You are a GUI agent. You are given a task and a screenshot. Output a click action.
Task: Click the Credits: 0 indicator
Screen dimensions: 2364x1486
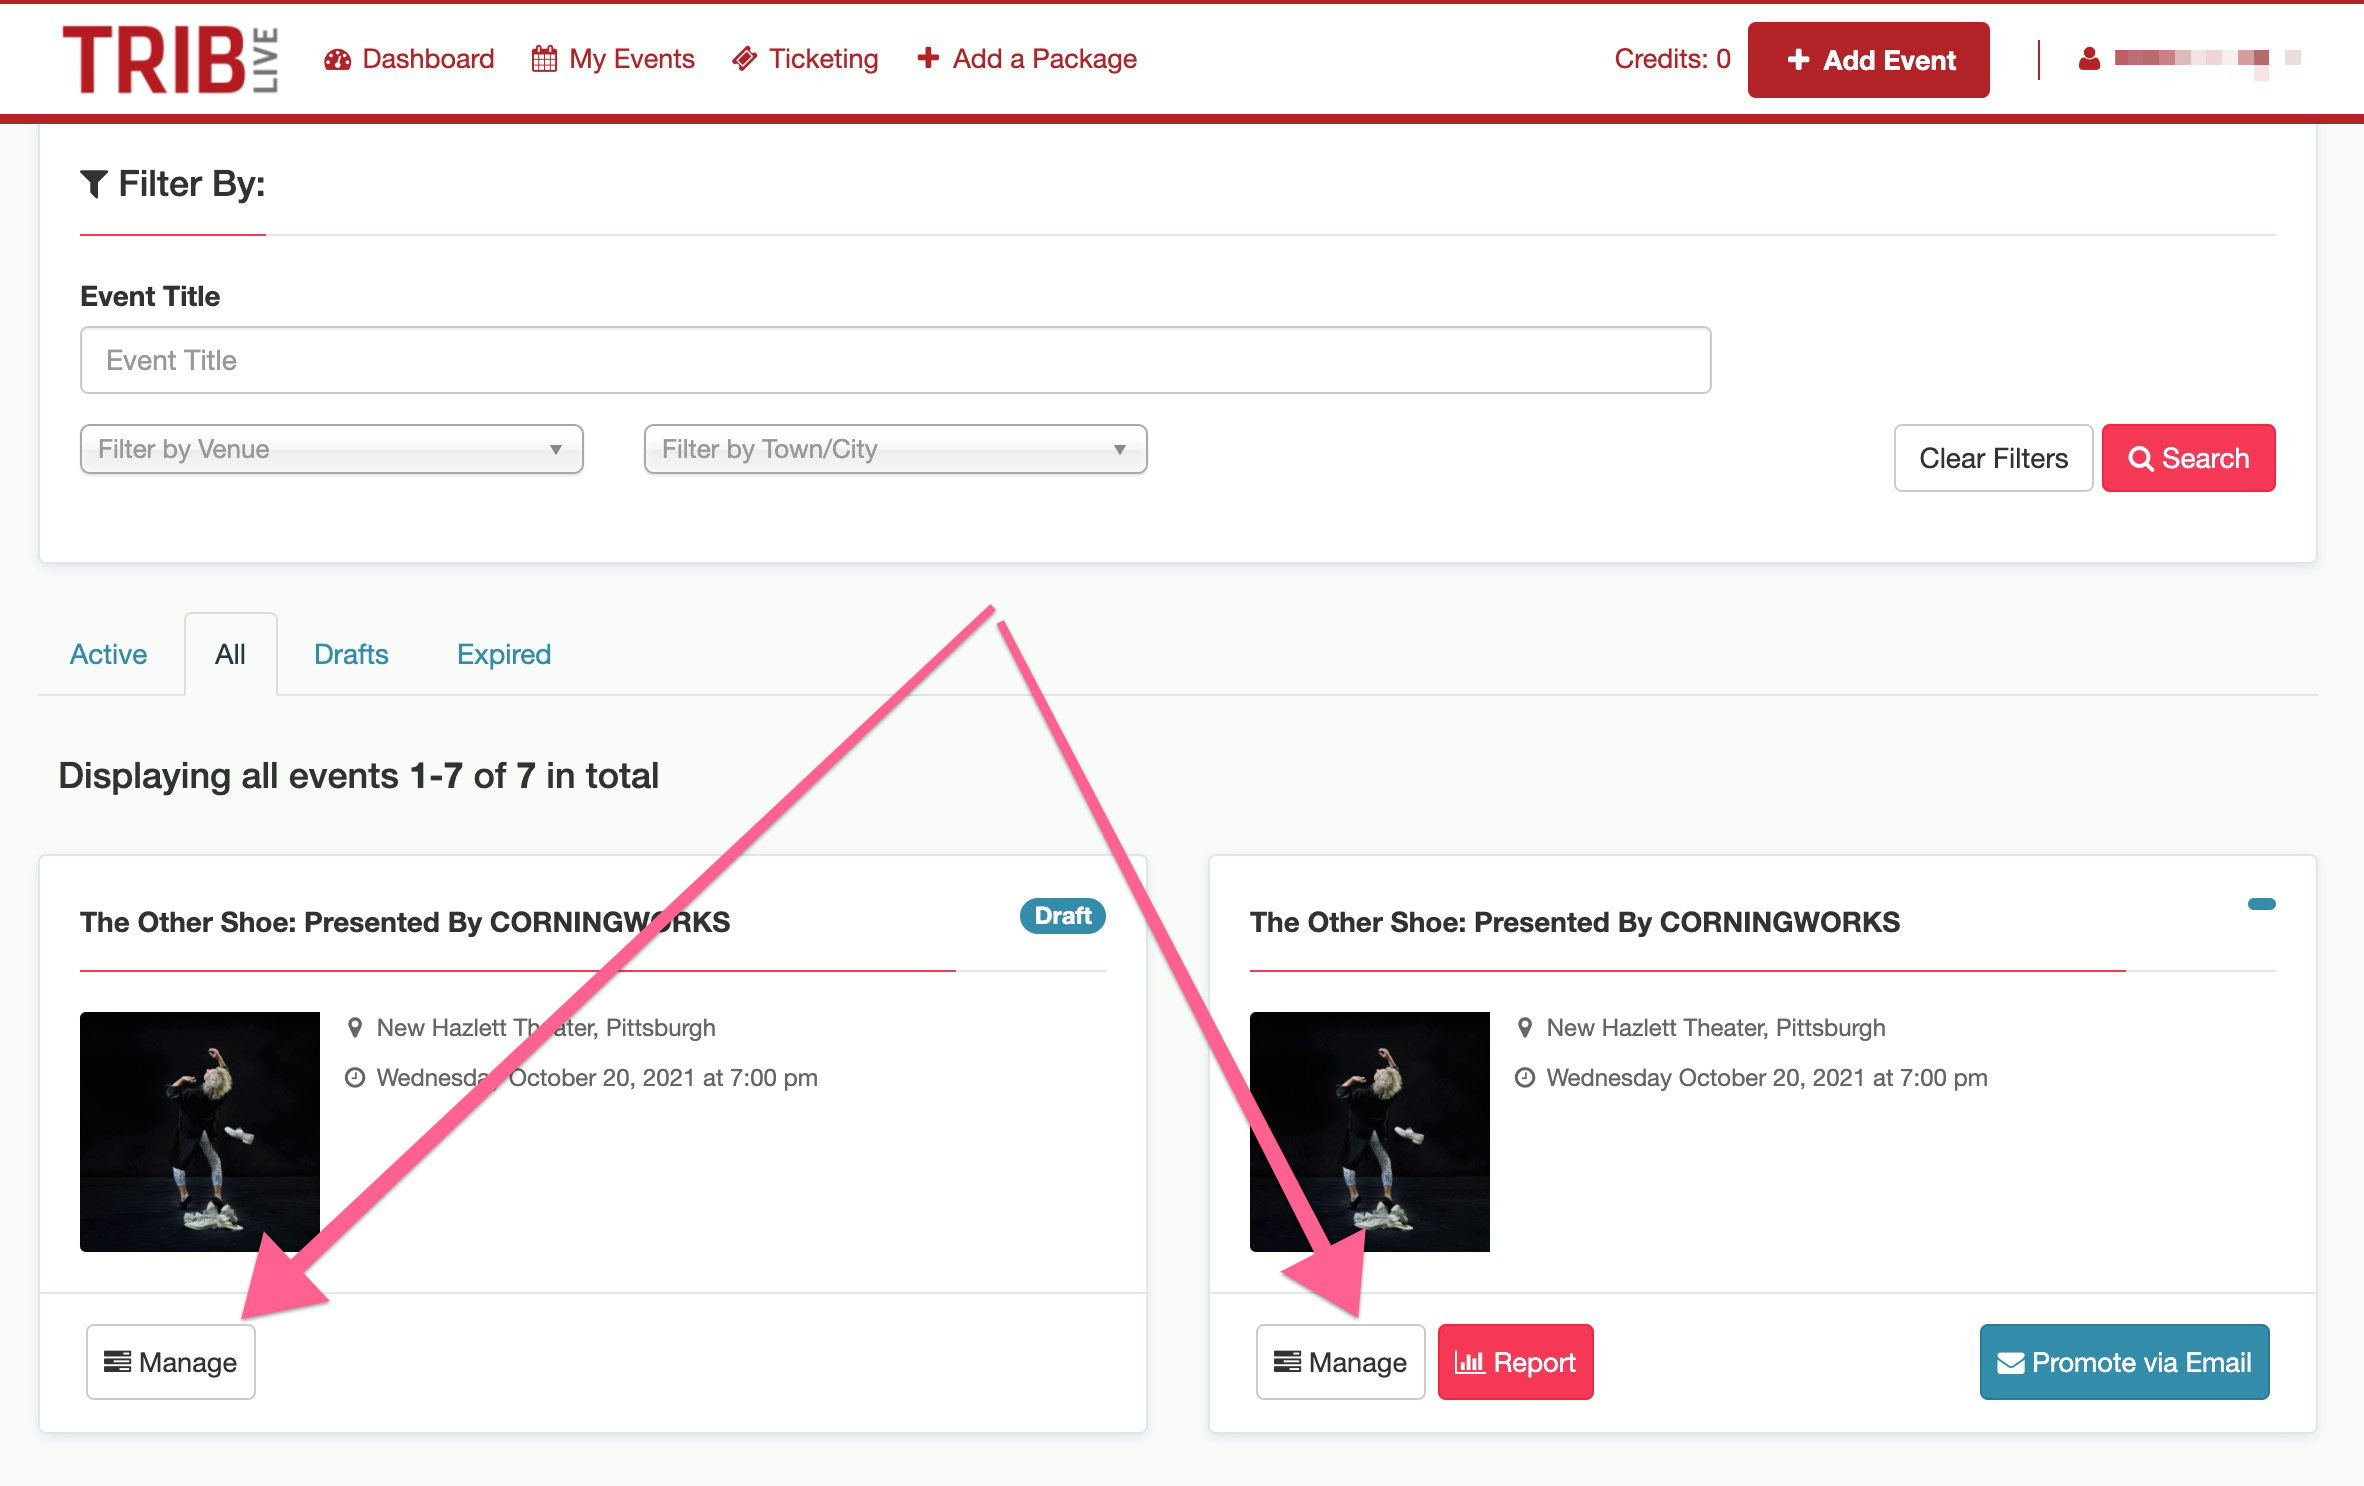coord(1672,59)
